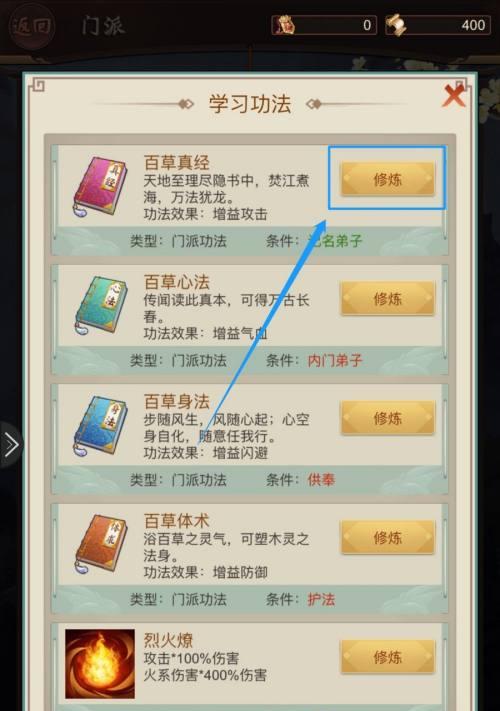
Task: Train 百草身法 with its 修炼 button
Action: click(x=388, y=418)
